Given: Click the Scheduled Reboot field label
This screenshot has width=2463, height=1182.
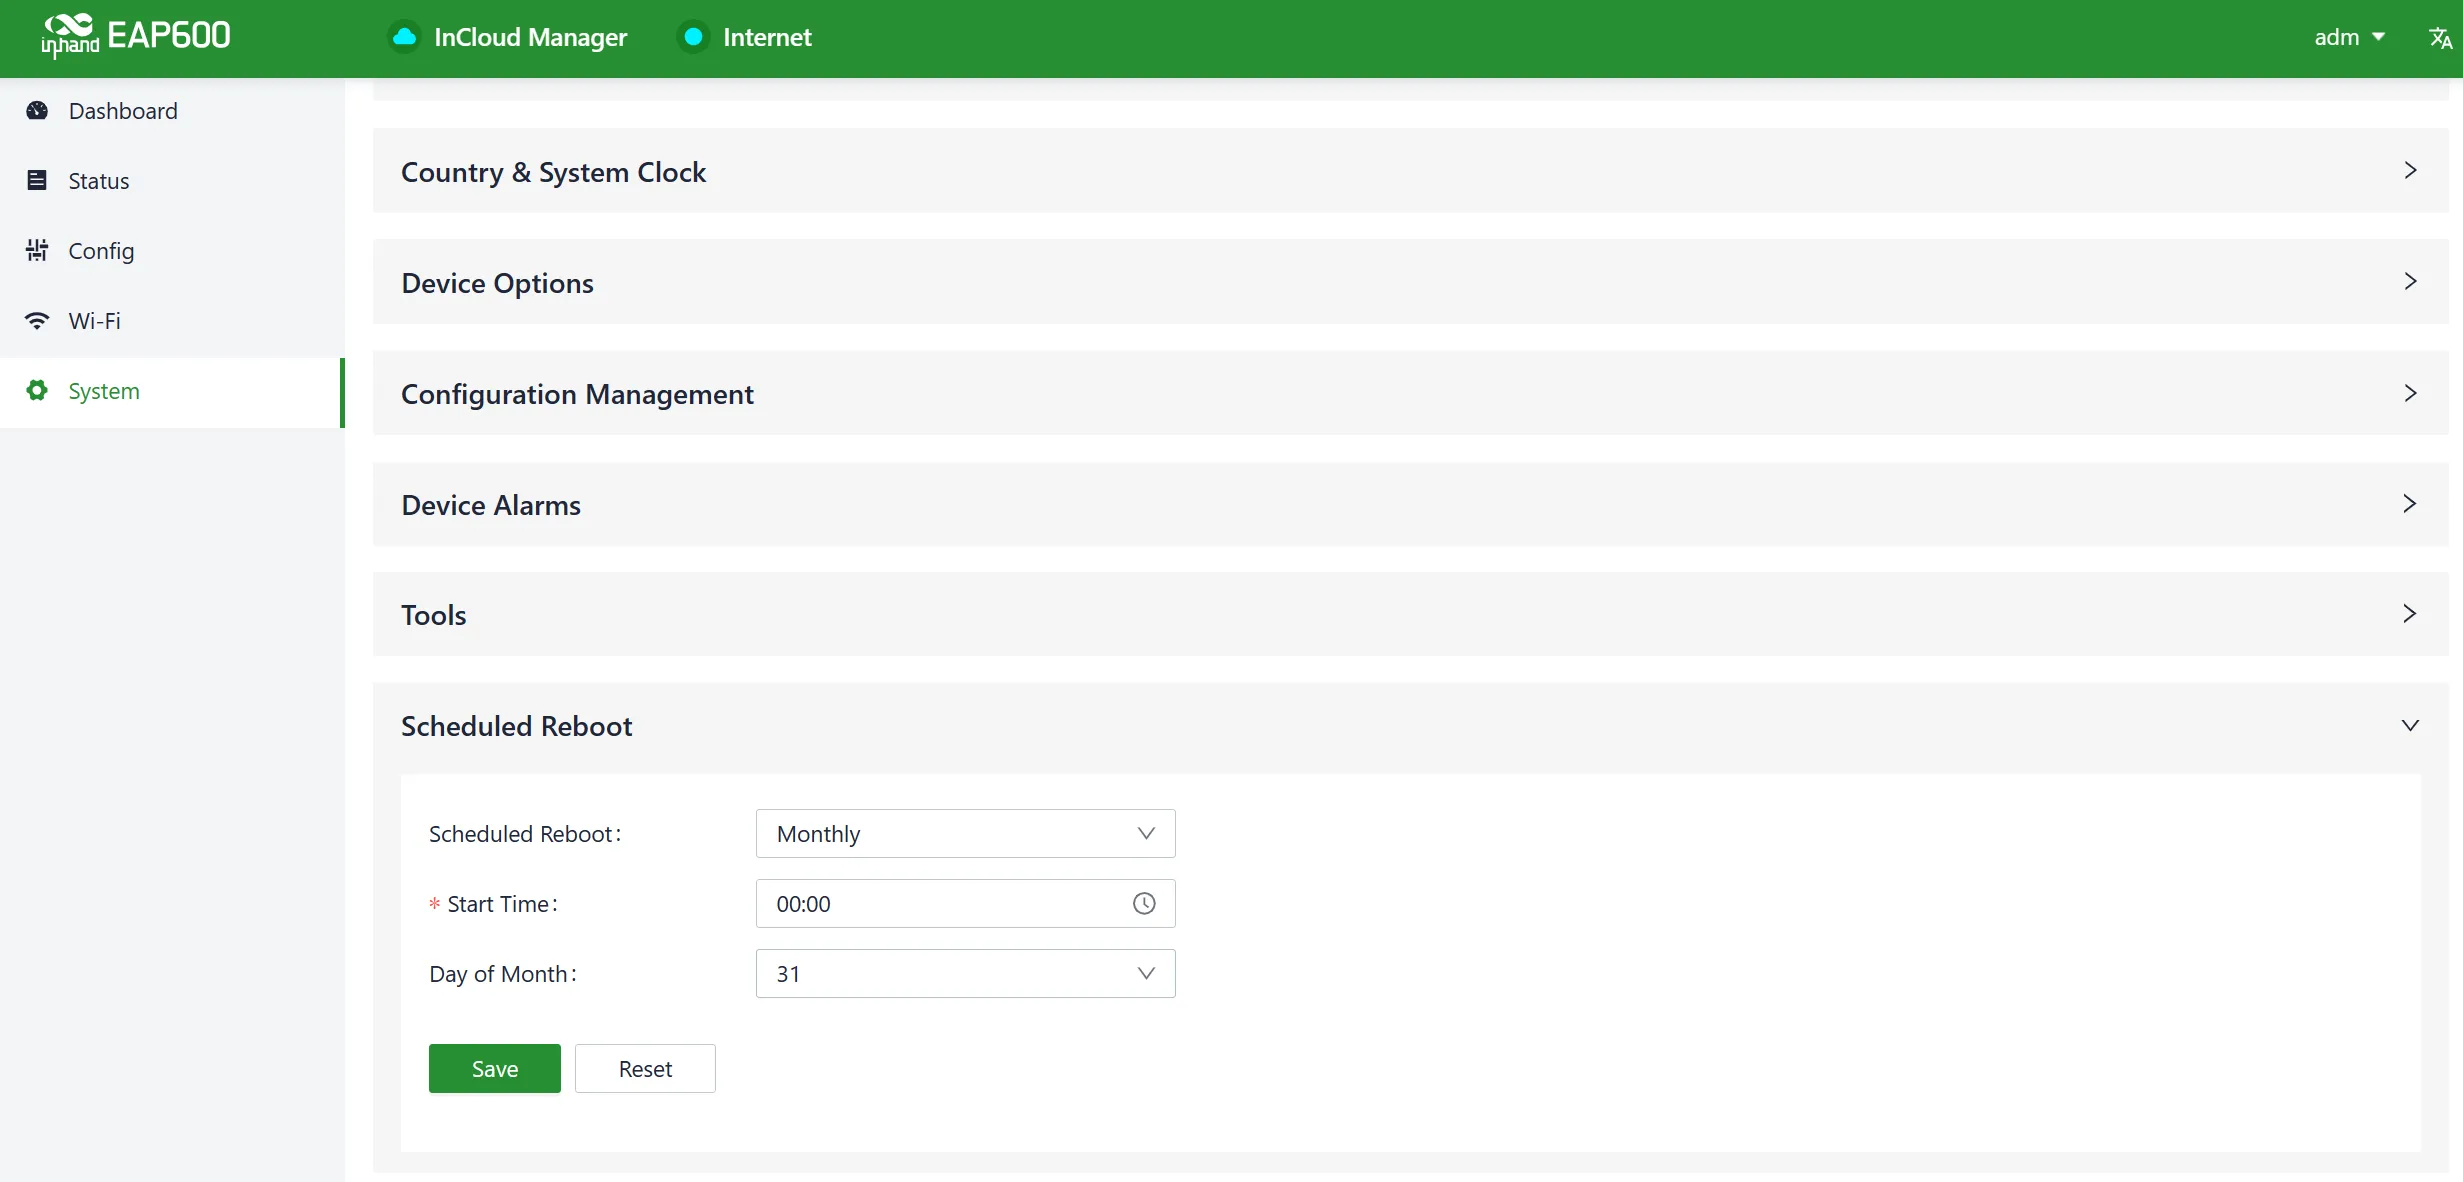Looking at the screenshot, I should (525, 833).
